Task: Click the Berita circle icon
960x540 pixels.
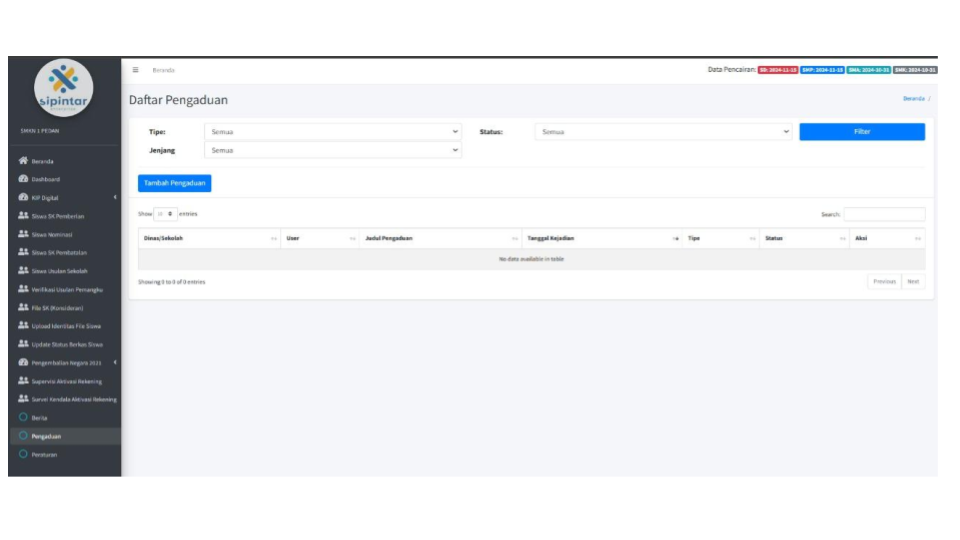Action: [23, 417]
